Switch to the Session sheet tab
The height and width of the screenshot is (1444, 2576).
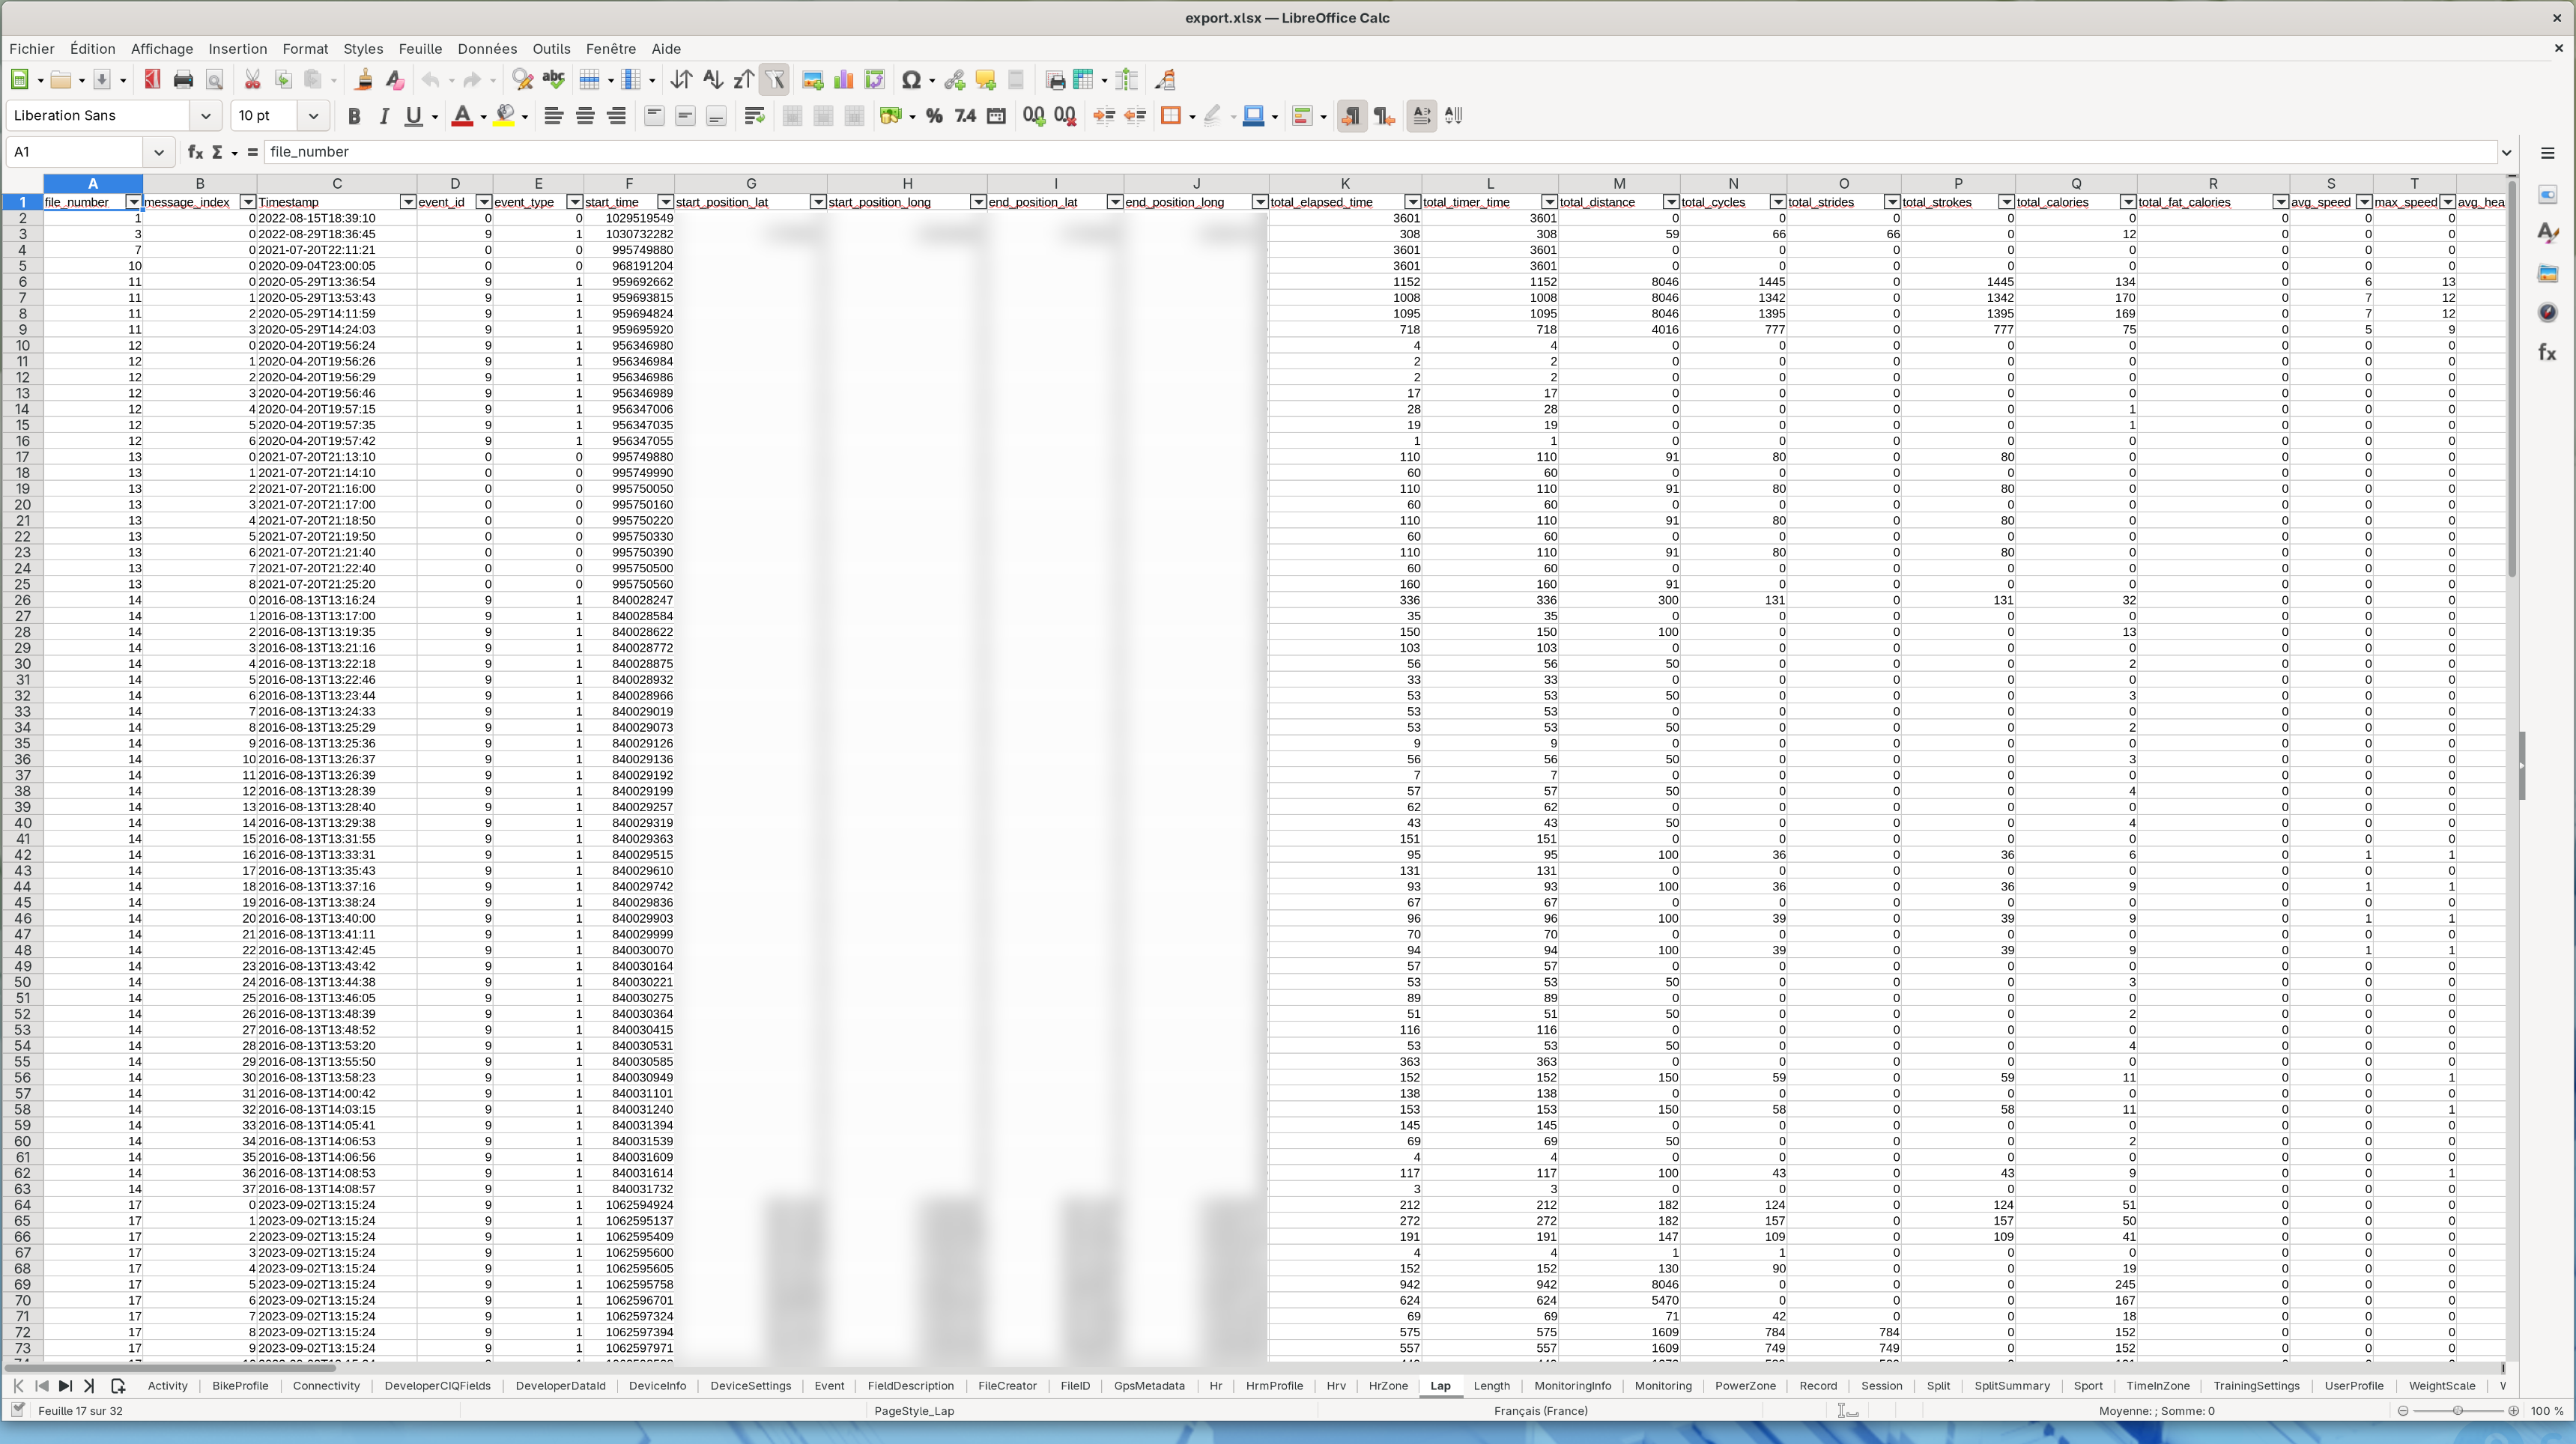1881,1386
